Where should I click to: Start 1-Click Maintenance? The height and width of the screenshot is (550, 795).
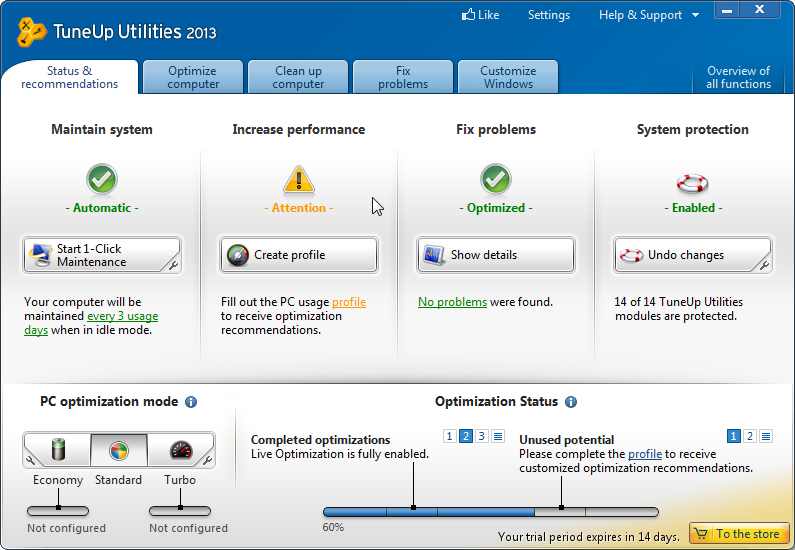point(102,255)
